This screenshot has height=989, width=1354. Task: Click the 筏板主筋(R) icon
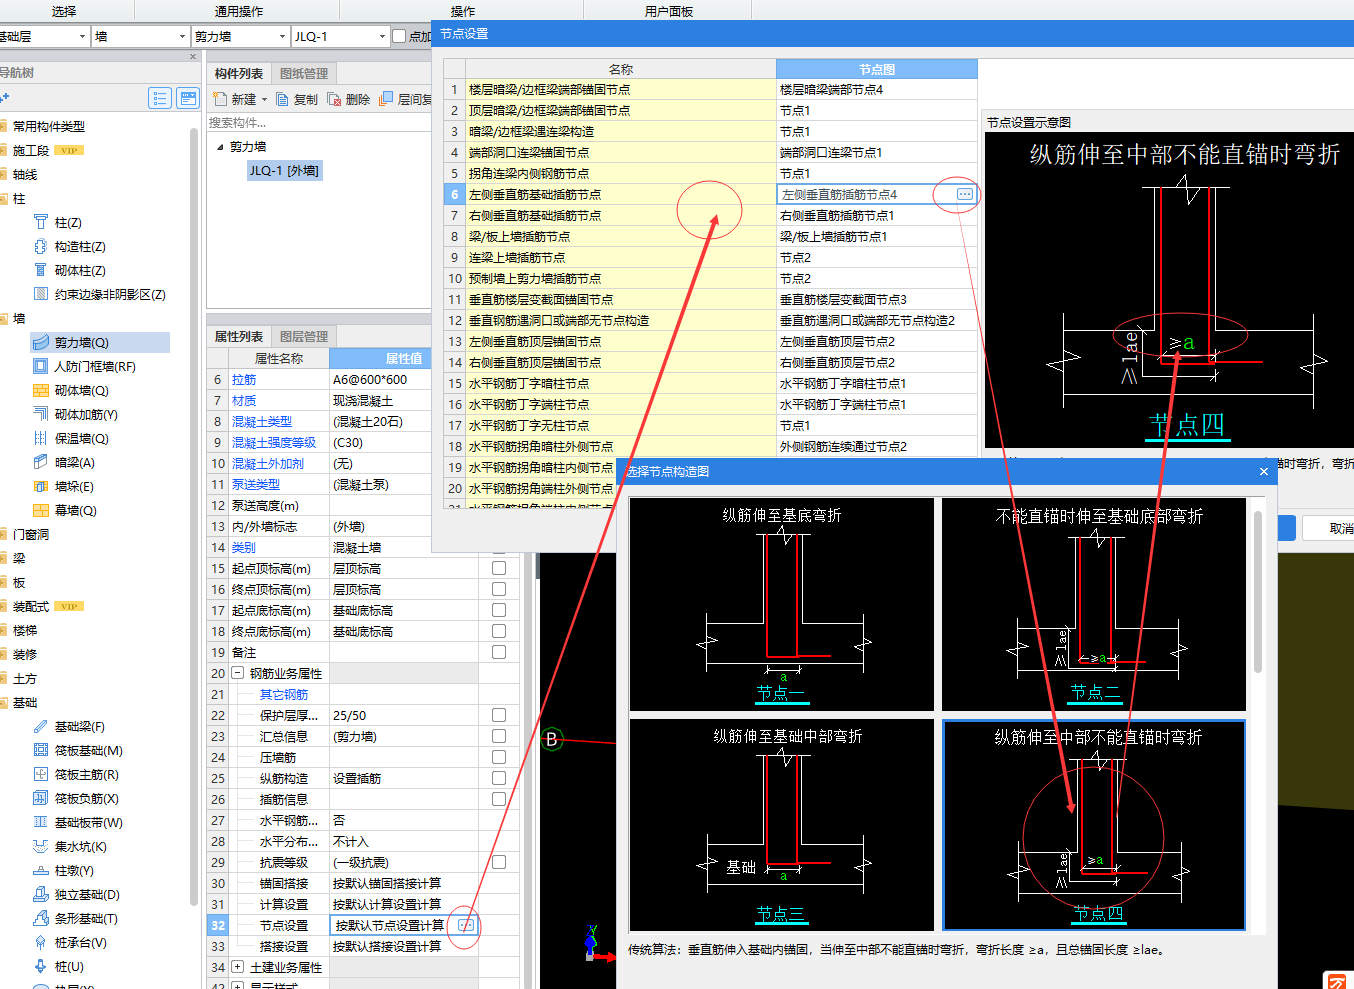click(x=41, y=774)
